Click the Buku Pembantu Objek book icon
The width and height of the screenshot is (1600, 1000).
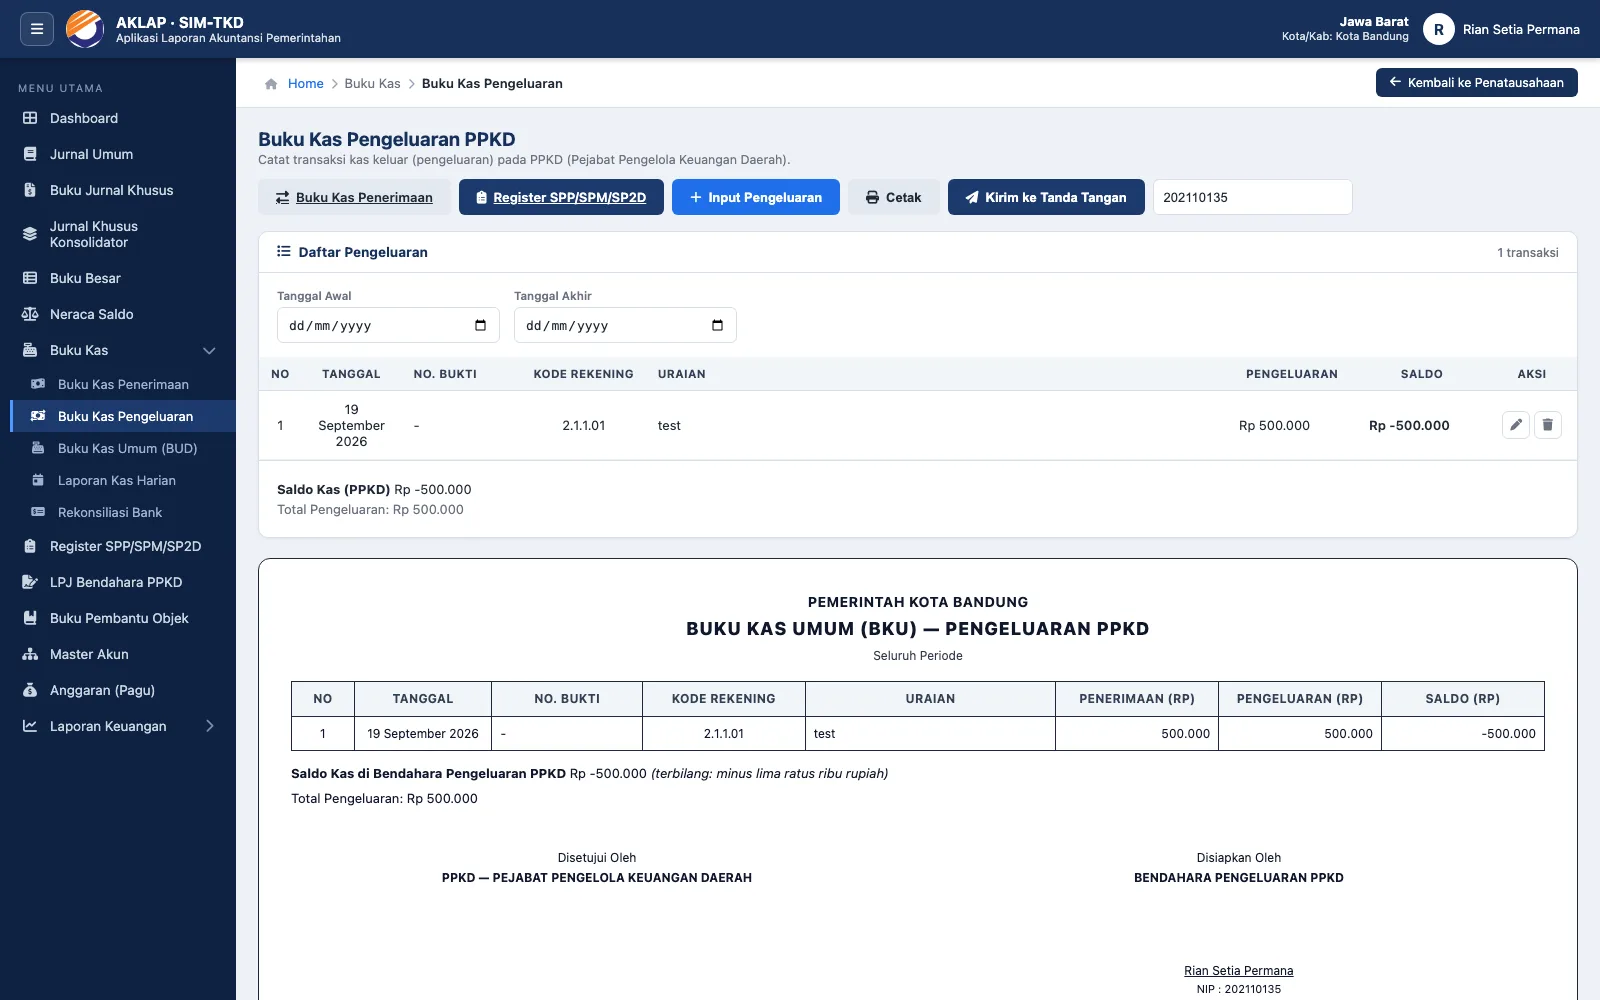pos(30,618)
